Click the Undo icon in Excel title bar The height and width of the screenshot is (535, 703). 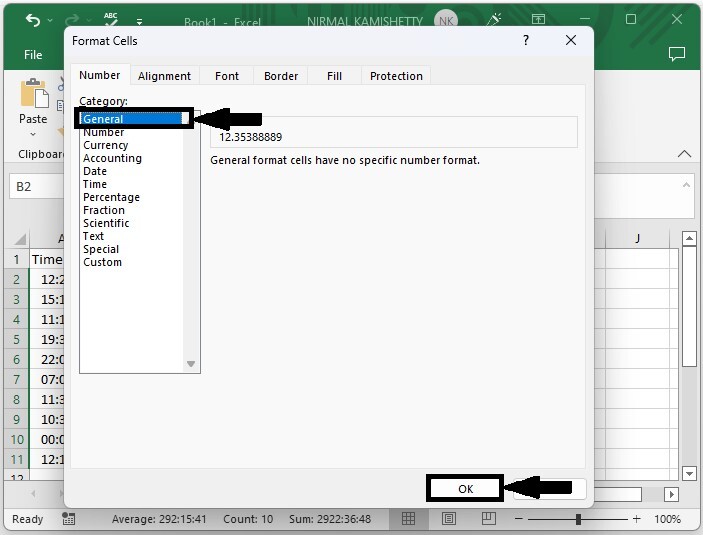(x=33, y=20)
